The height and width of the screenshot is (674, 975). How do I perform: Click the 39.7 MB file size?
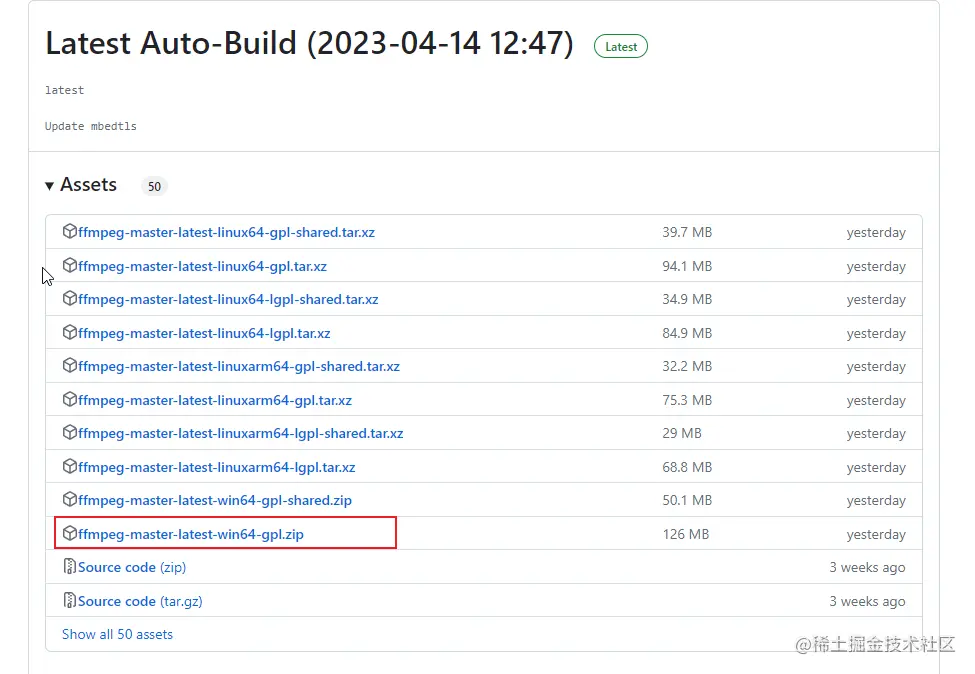(687, 232)
